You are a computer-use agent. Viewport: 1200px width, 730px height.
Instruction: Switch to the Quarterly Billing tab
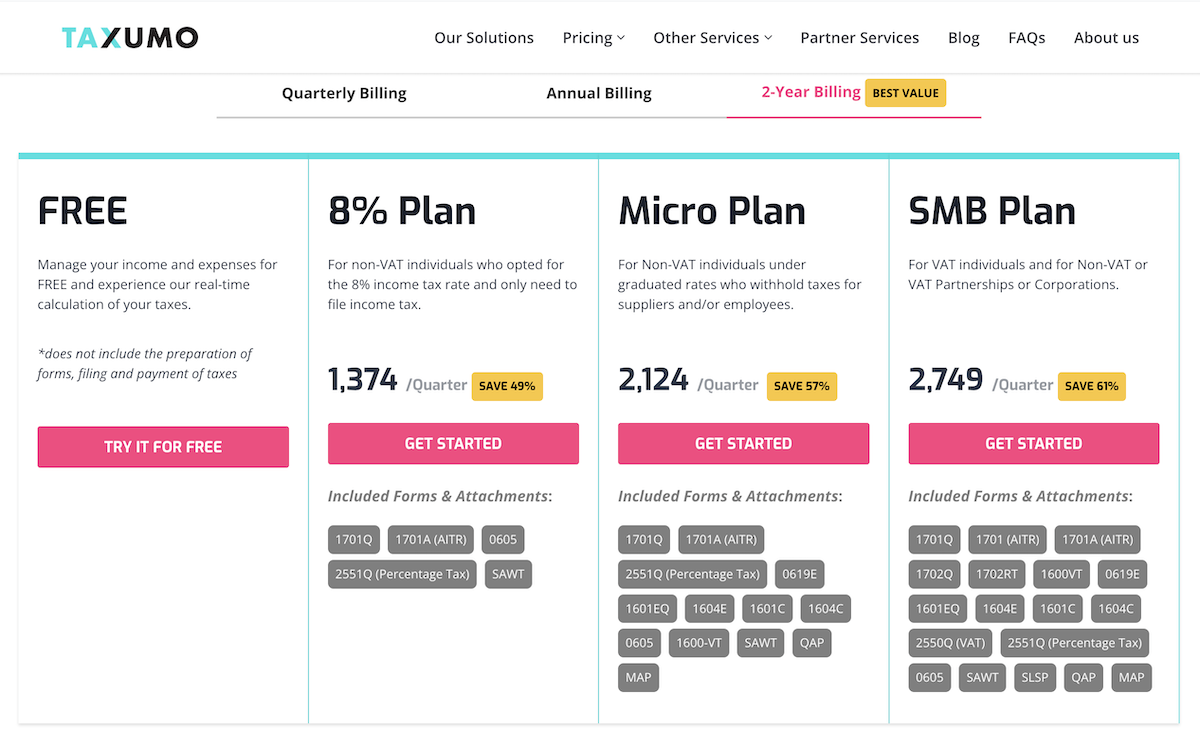[x=344, y=92]
